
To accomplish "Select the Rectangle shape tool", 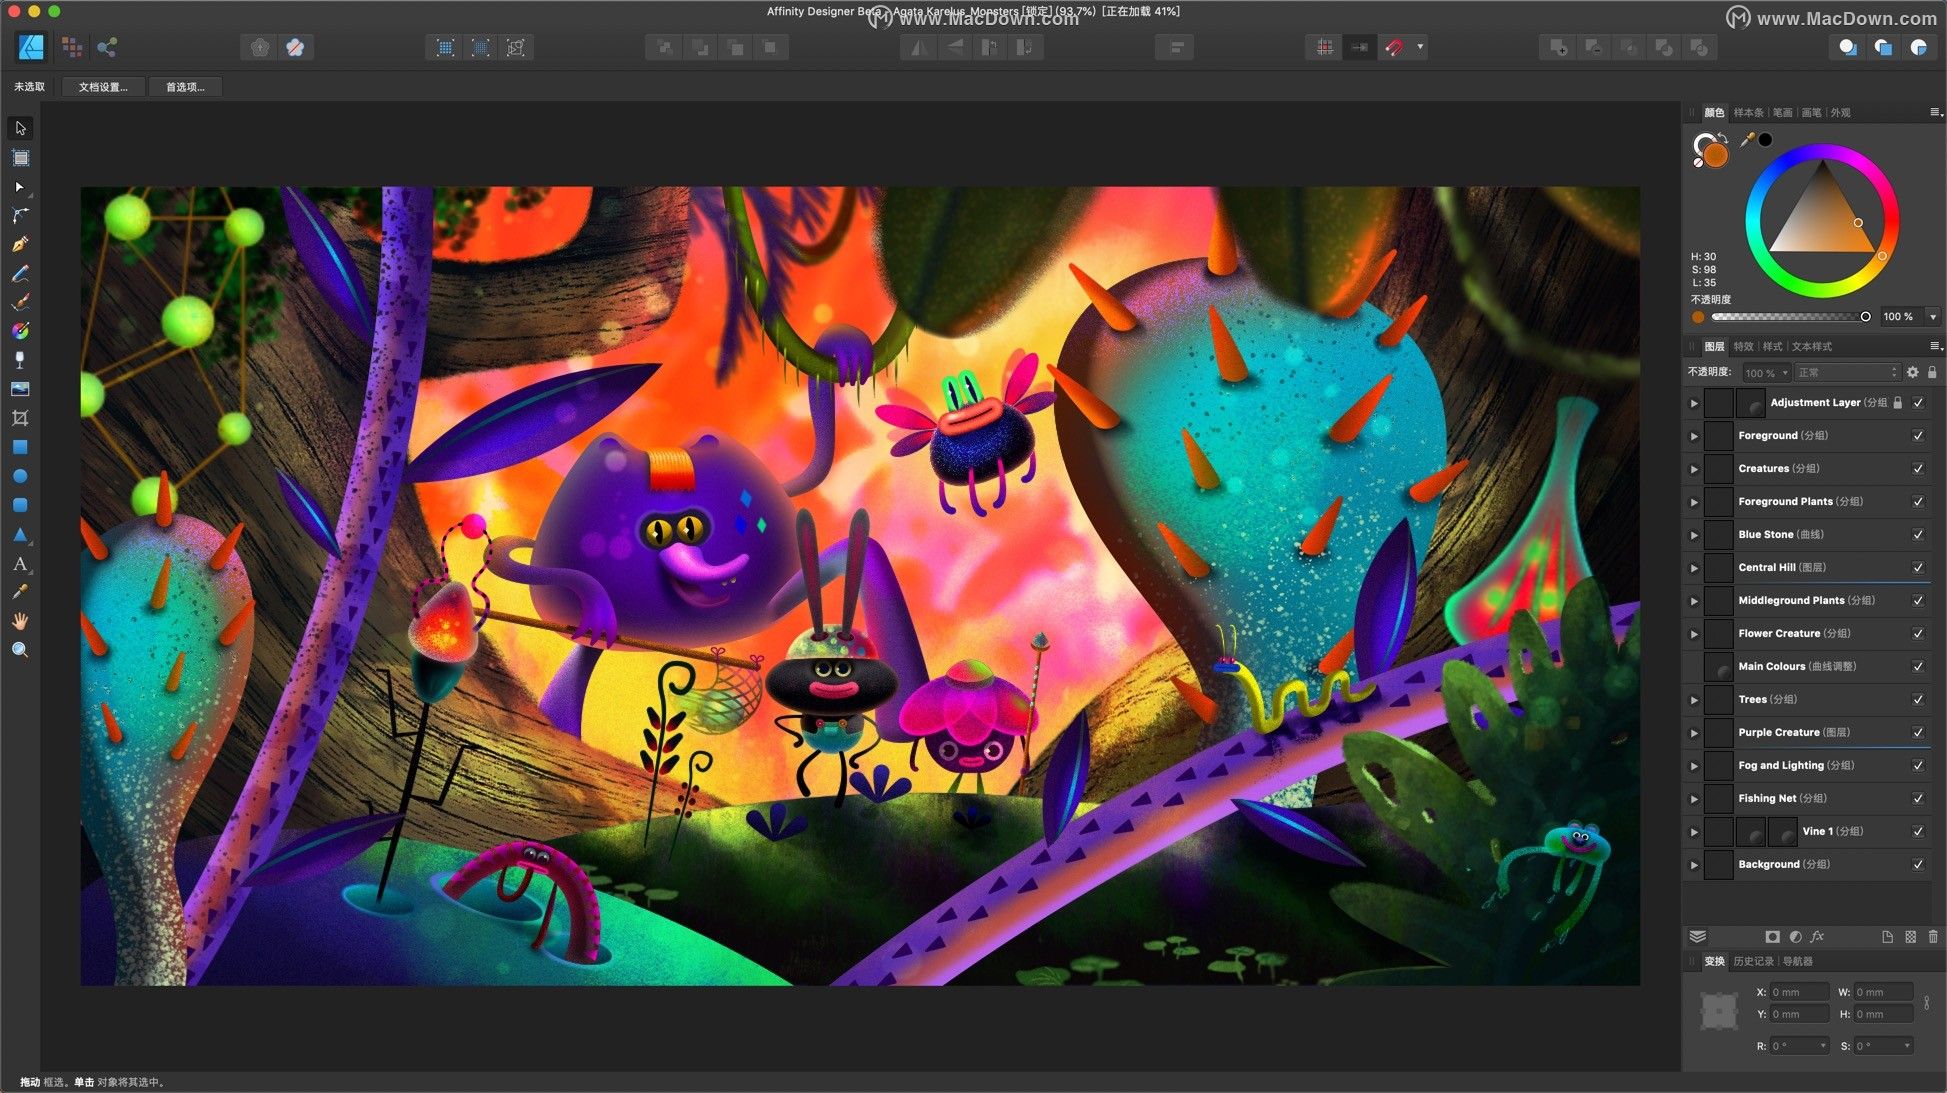I will (20, 447).
